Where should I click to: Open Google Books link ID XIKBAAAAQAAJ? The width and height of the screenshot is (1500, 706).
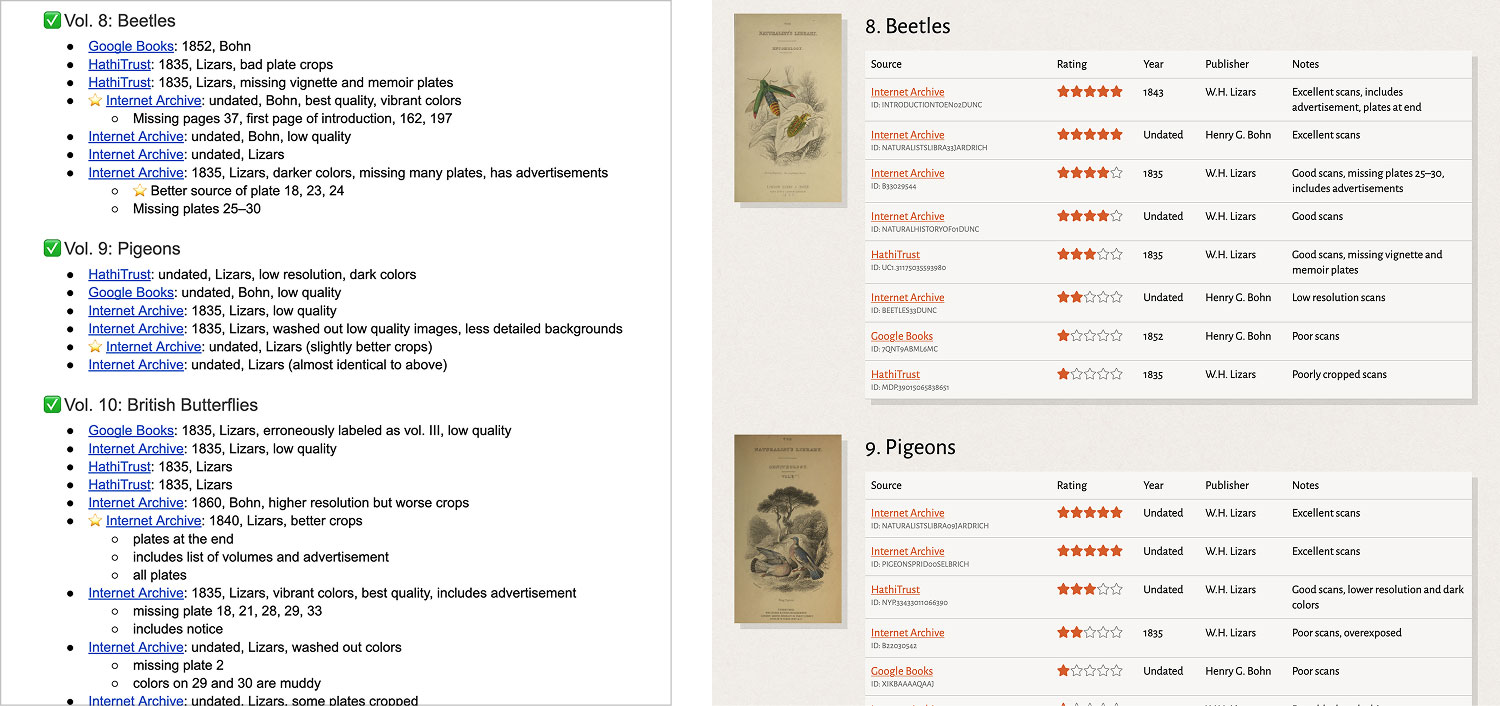[x=902, y=671]
